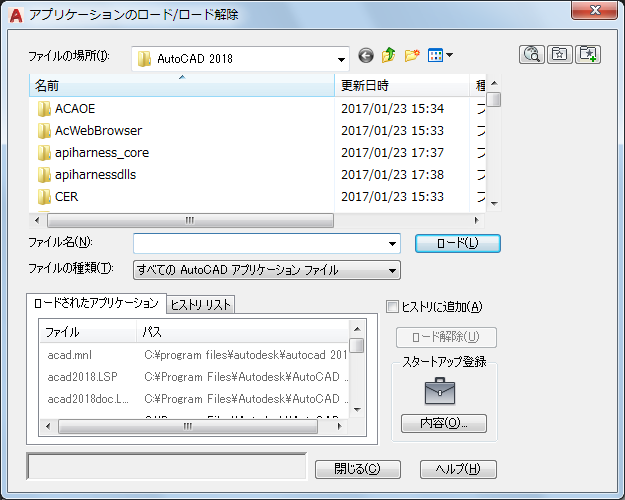The image size is (625, 500).
Task: Click the 2017/01/23 17:37 date cell
Action: pyautogui.click(x=392, y=152)
